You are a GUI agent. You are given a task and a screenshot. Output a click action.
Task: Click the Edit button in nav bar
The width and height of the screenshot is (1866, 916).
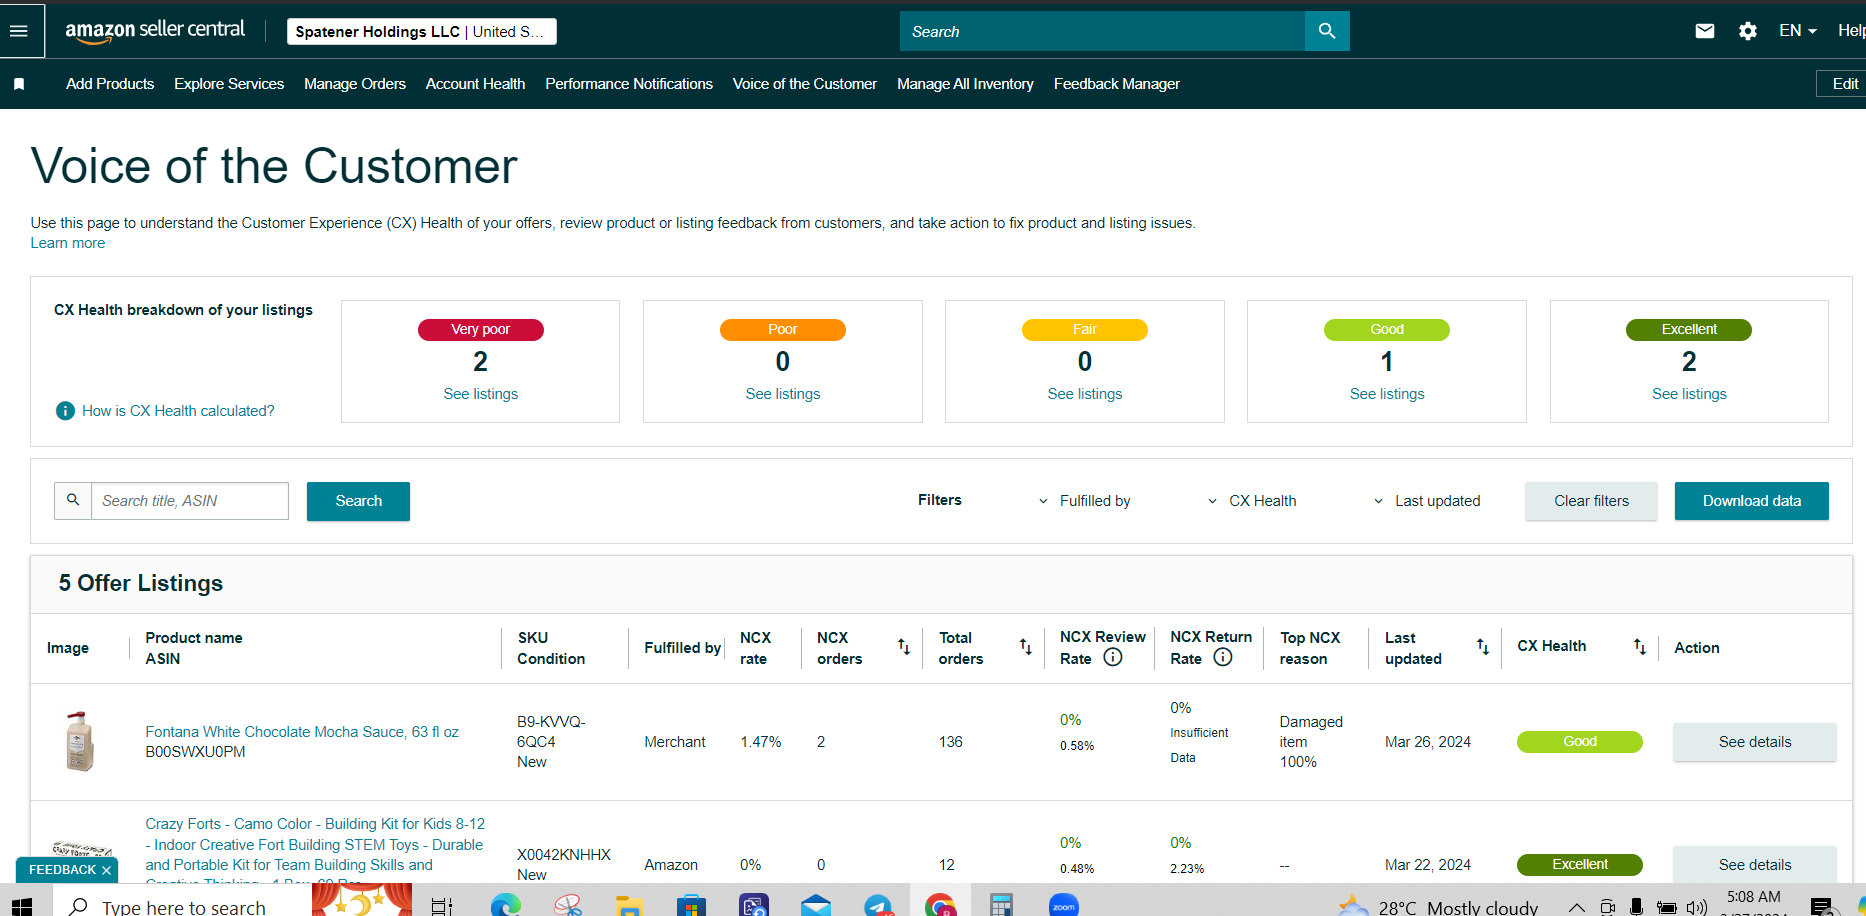[1842, 84]
